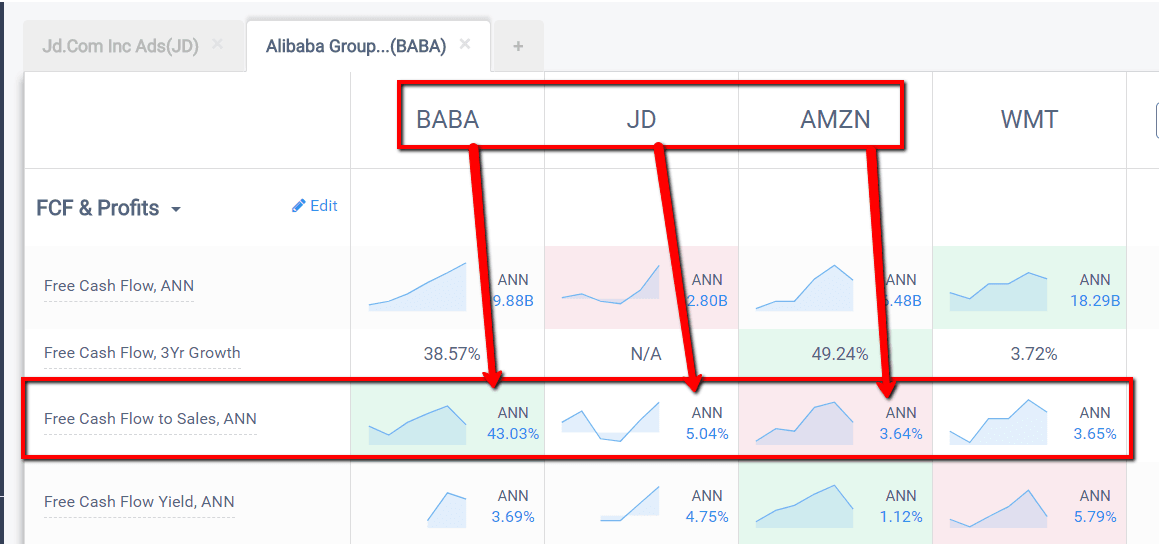This screenshot has height=544, width=1159.
Task: Open the Free Cash Flow Yield, ANN label
Action: [139, 502]
